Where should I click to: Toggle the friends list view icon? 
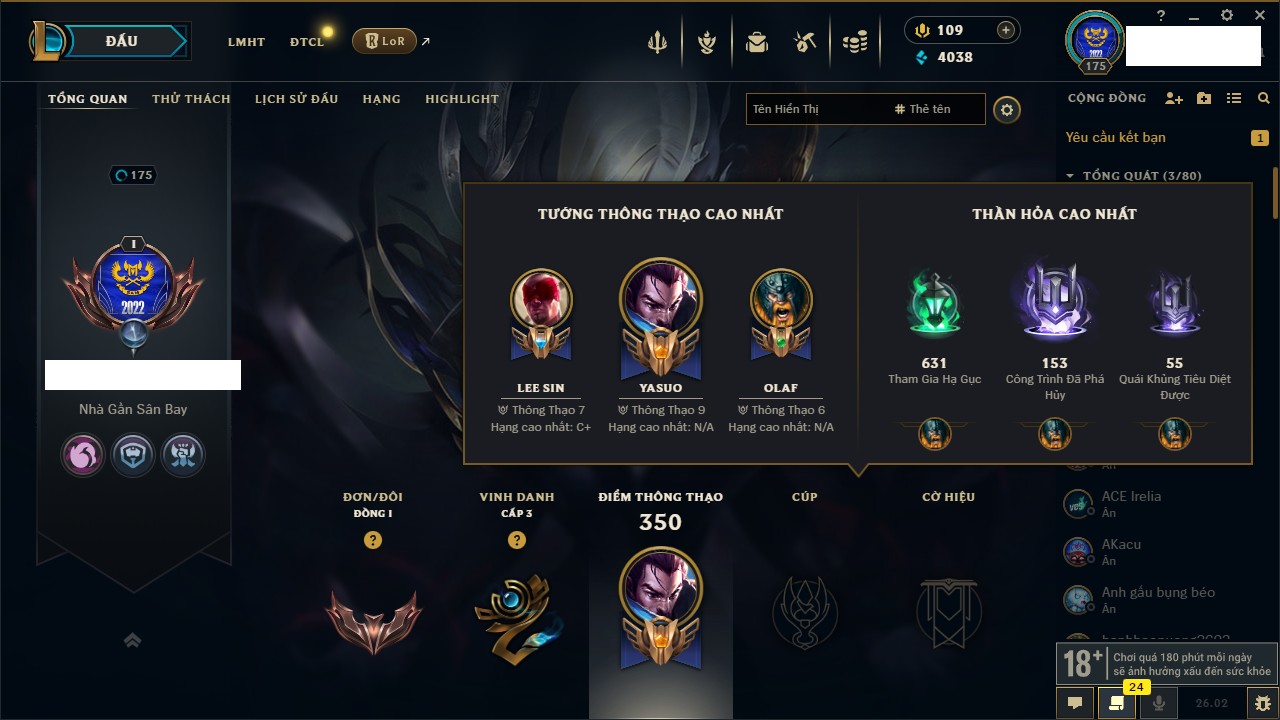(x=1234, y=98)
